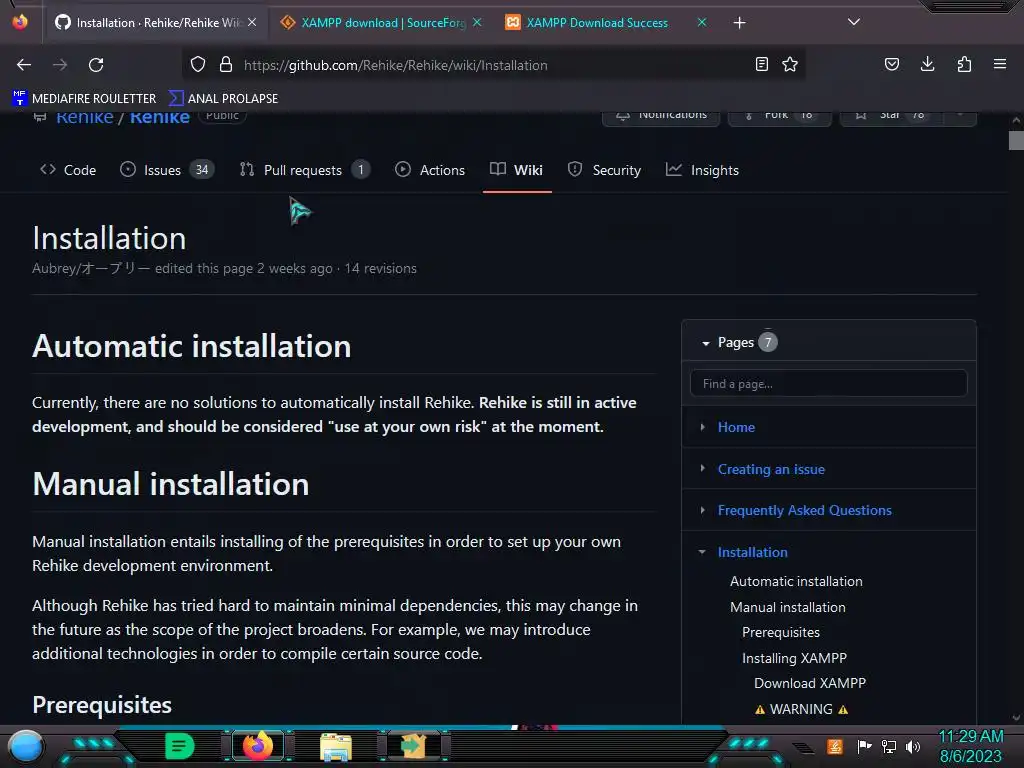Close the Installation Rehike Wiki tab
Viewport: 1024px width, 768px height.
252,22
